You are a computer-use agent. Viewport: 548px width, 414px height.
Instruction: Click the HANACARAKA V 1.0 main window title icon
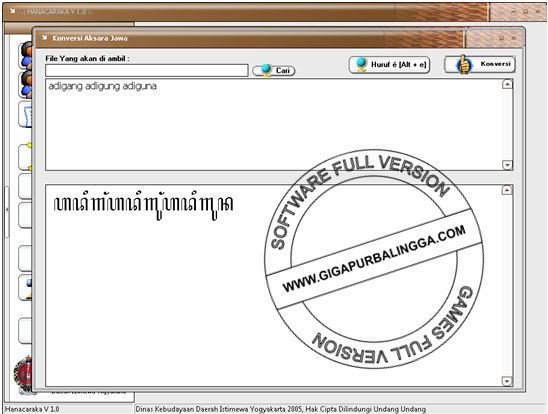13,11
